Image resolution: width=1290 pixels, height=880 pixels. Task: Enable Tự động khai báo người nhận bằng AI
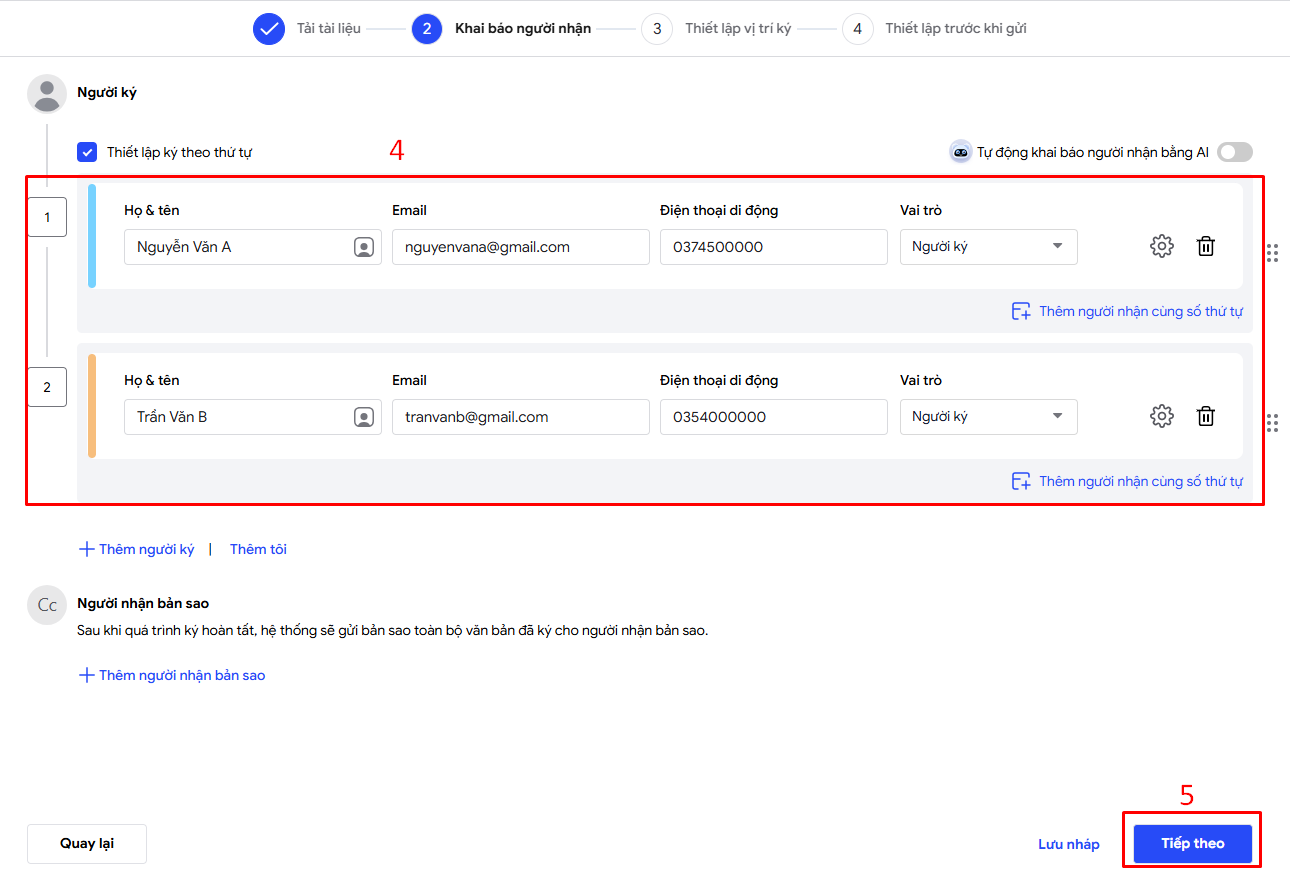pos(1234,152)
